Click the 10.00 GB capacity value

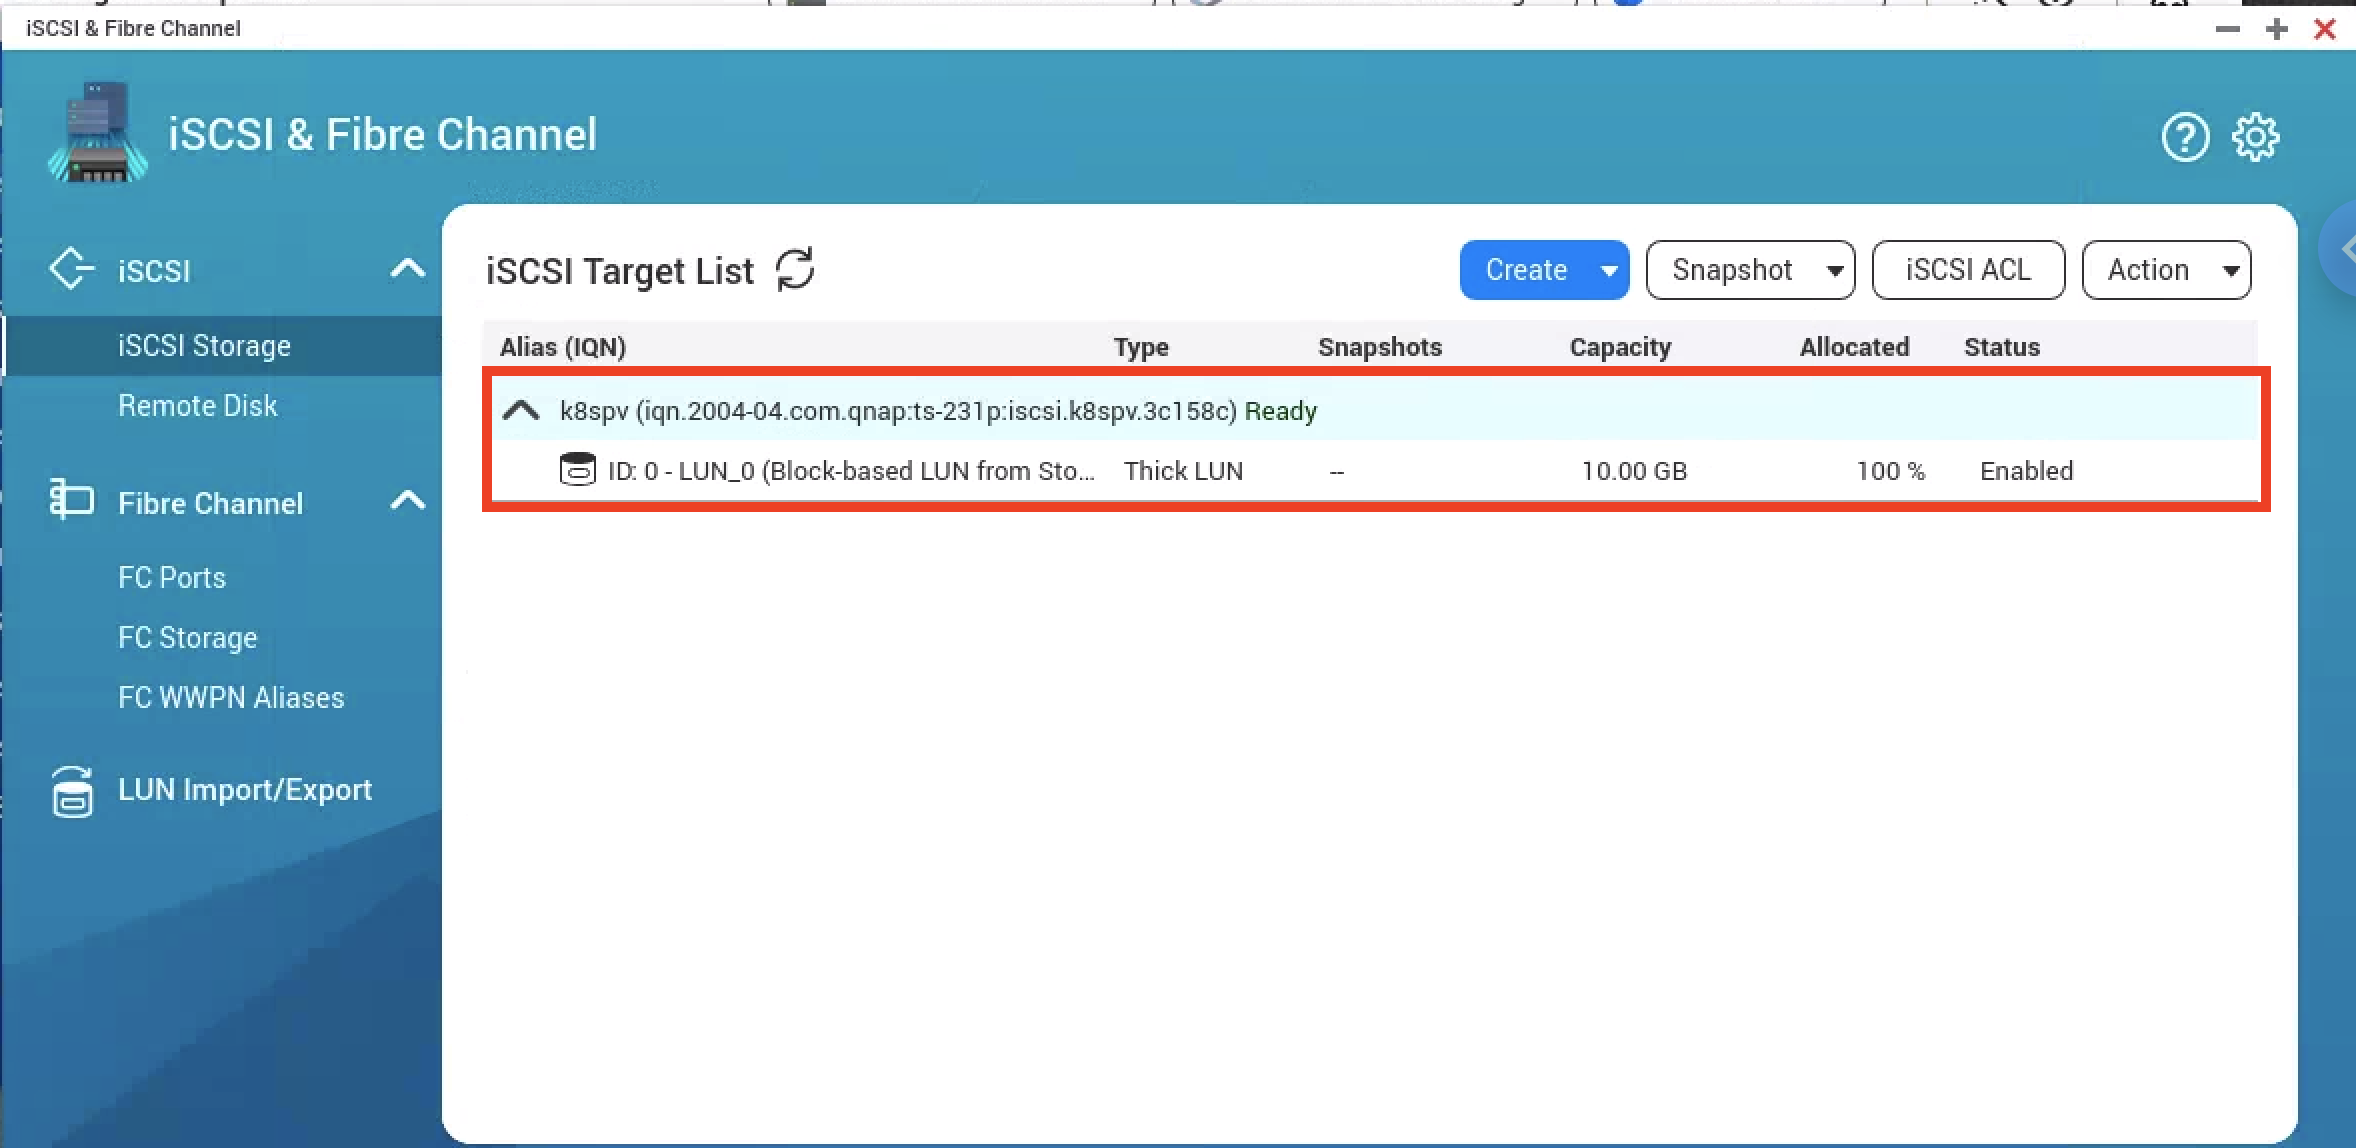coord(1634,471)
